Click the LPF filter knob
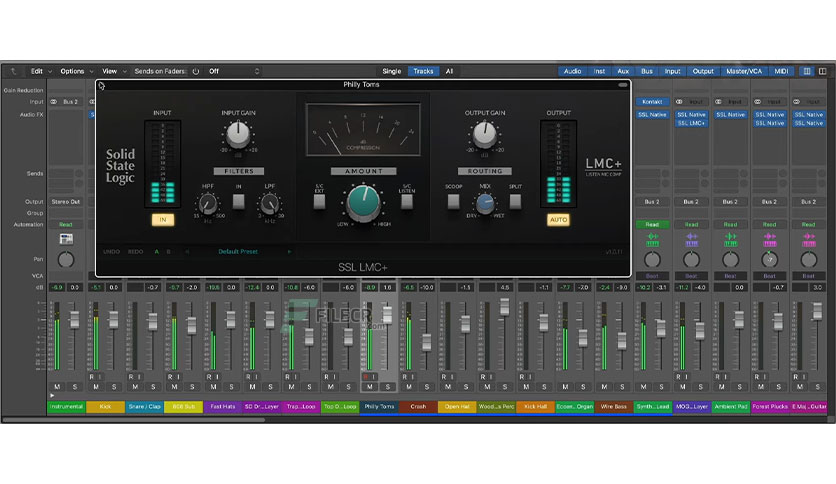 coord(269,203)
